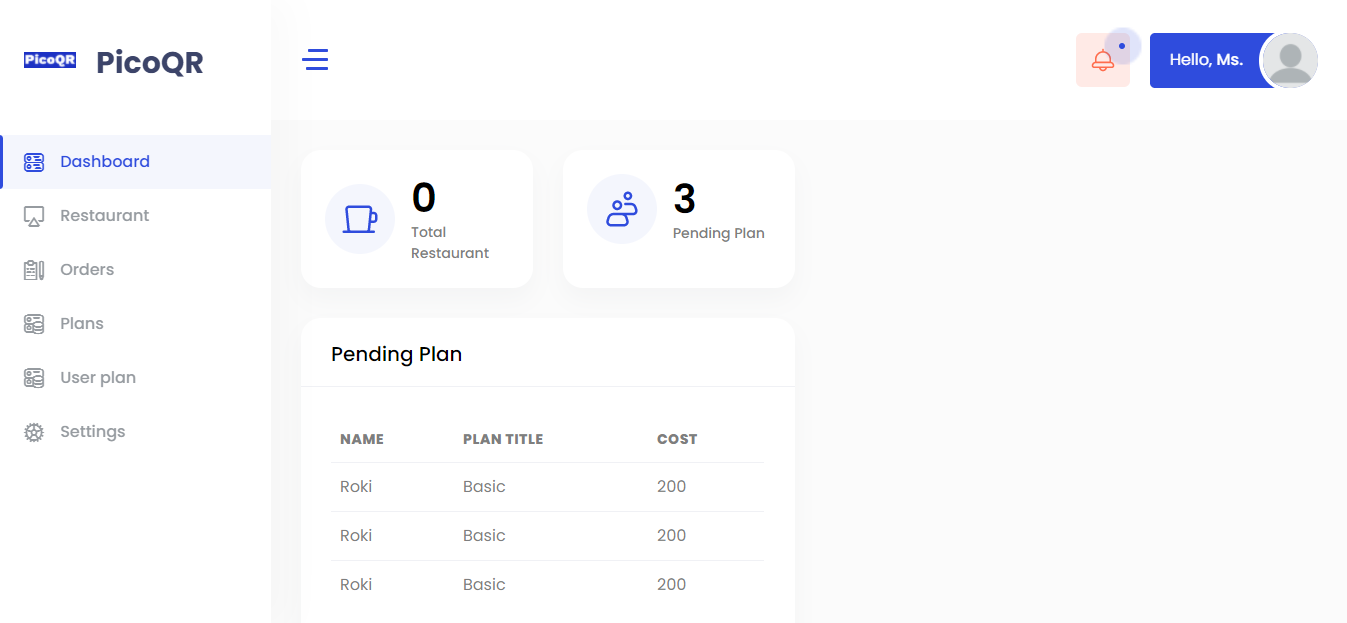1347x623 pixels.
Task: Click the Plans sidebar icon
Action: click(x=34, y=324)
